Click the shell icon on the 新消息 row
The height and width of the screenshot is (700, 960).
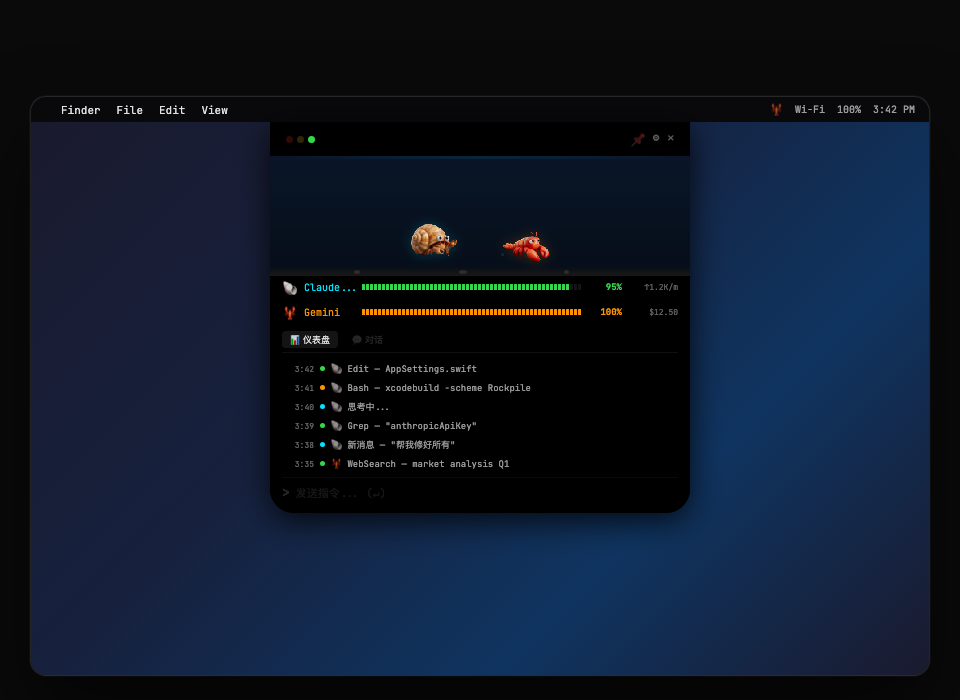point(336,445)
